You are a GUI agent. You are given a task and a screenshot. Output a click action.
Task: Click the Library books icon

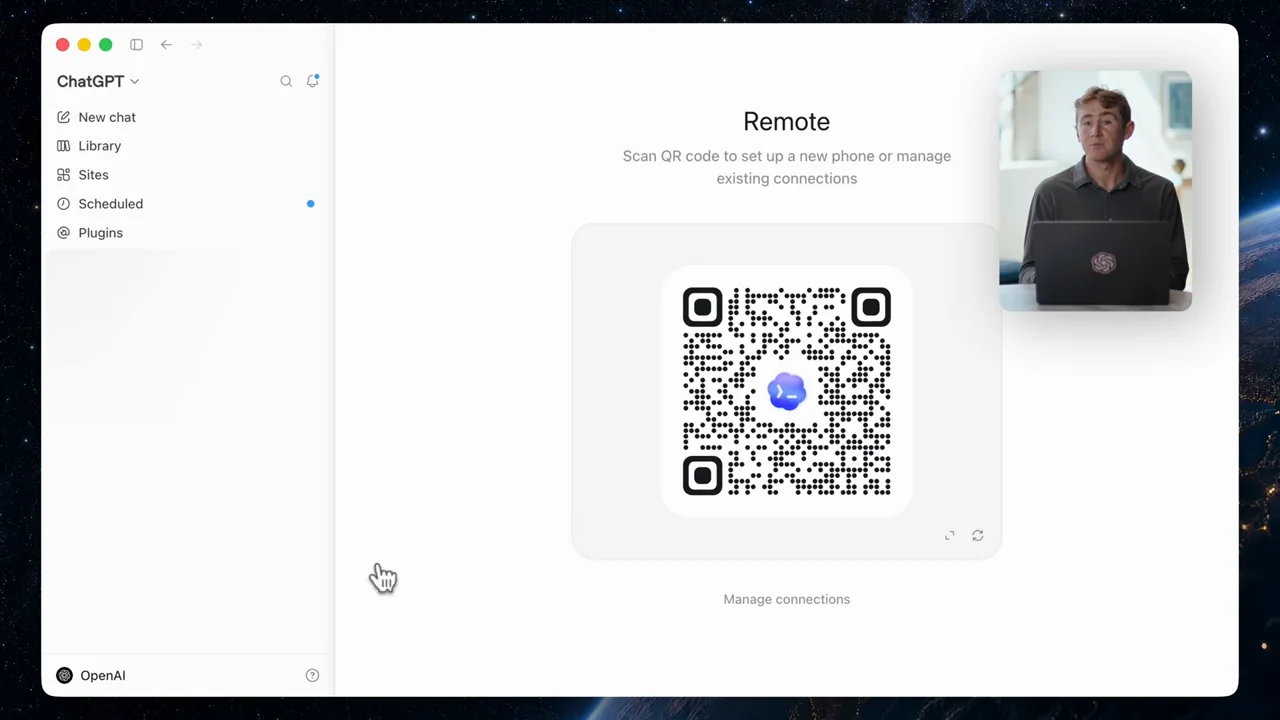[64, 146]
